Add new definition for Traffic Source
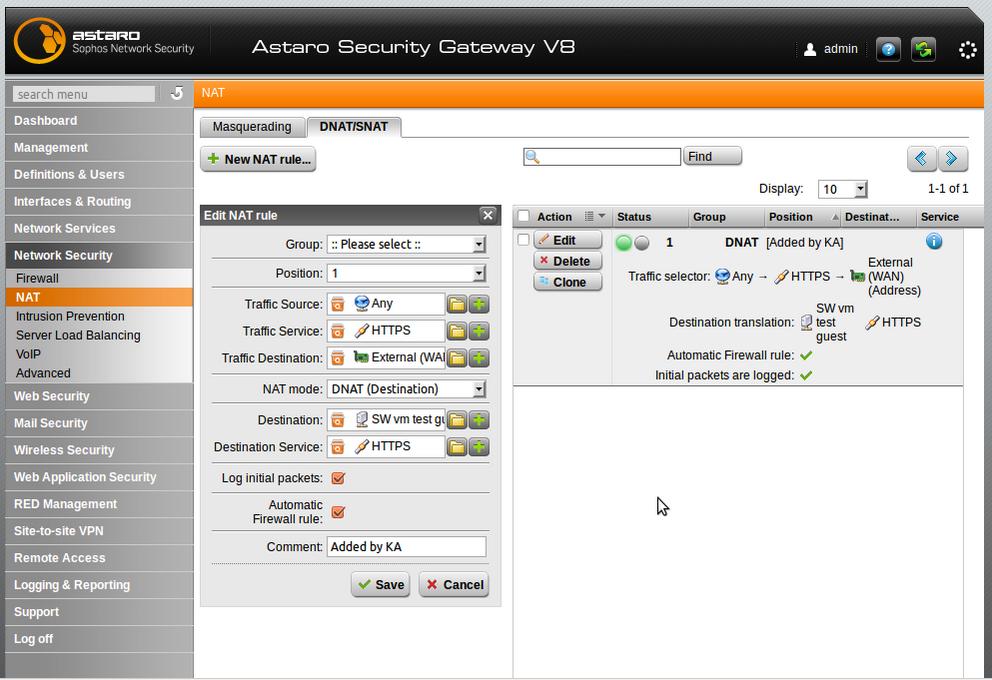 (x=479, y=304)
